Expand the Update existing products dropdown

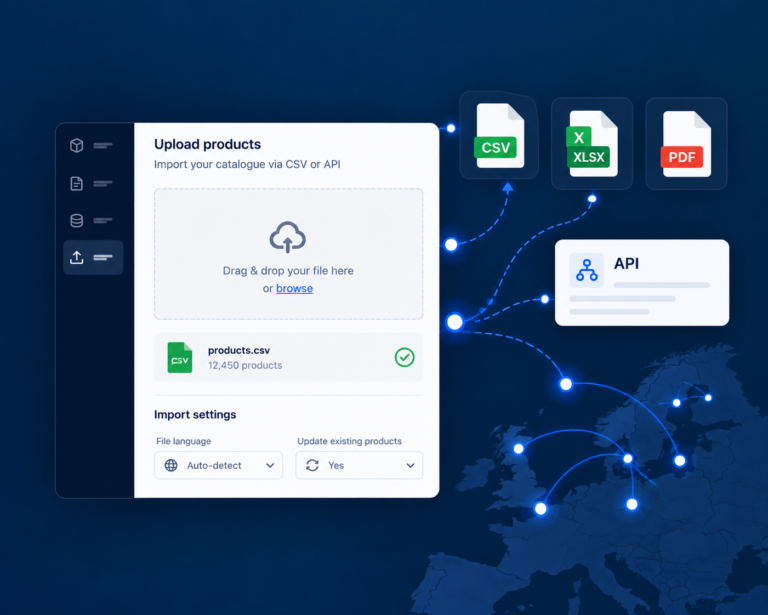click(x=359, y=465)
